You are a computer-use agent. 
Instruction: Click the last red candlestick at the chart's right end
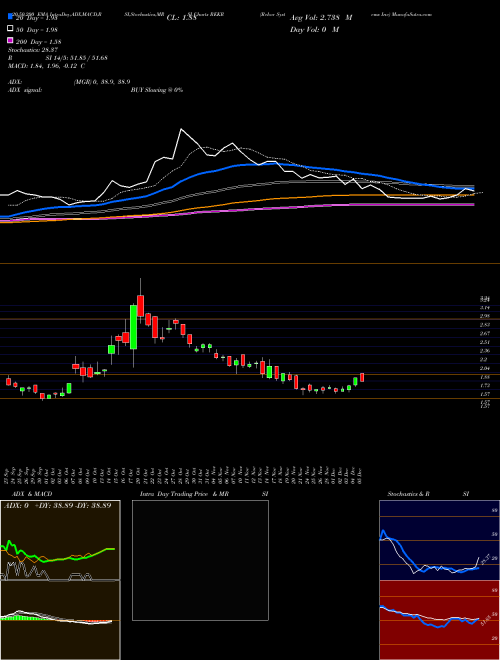click(x=362, y=377)
